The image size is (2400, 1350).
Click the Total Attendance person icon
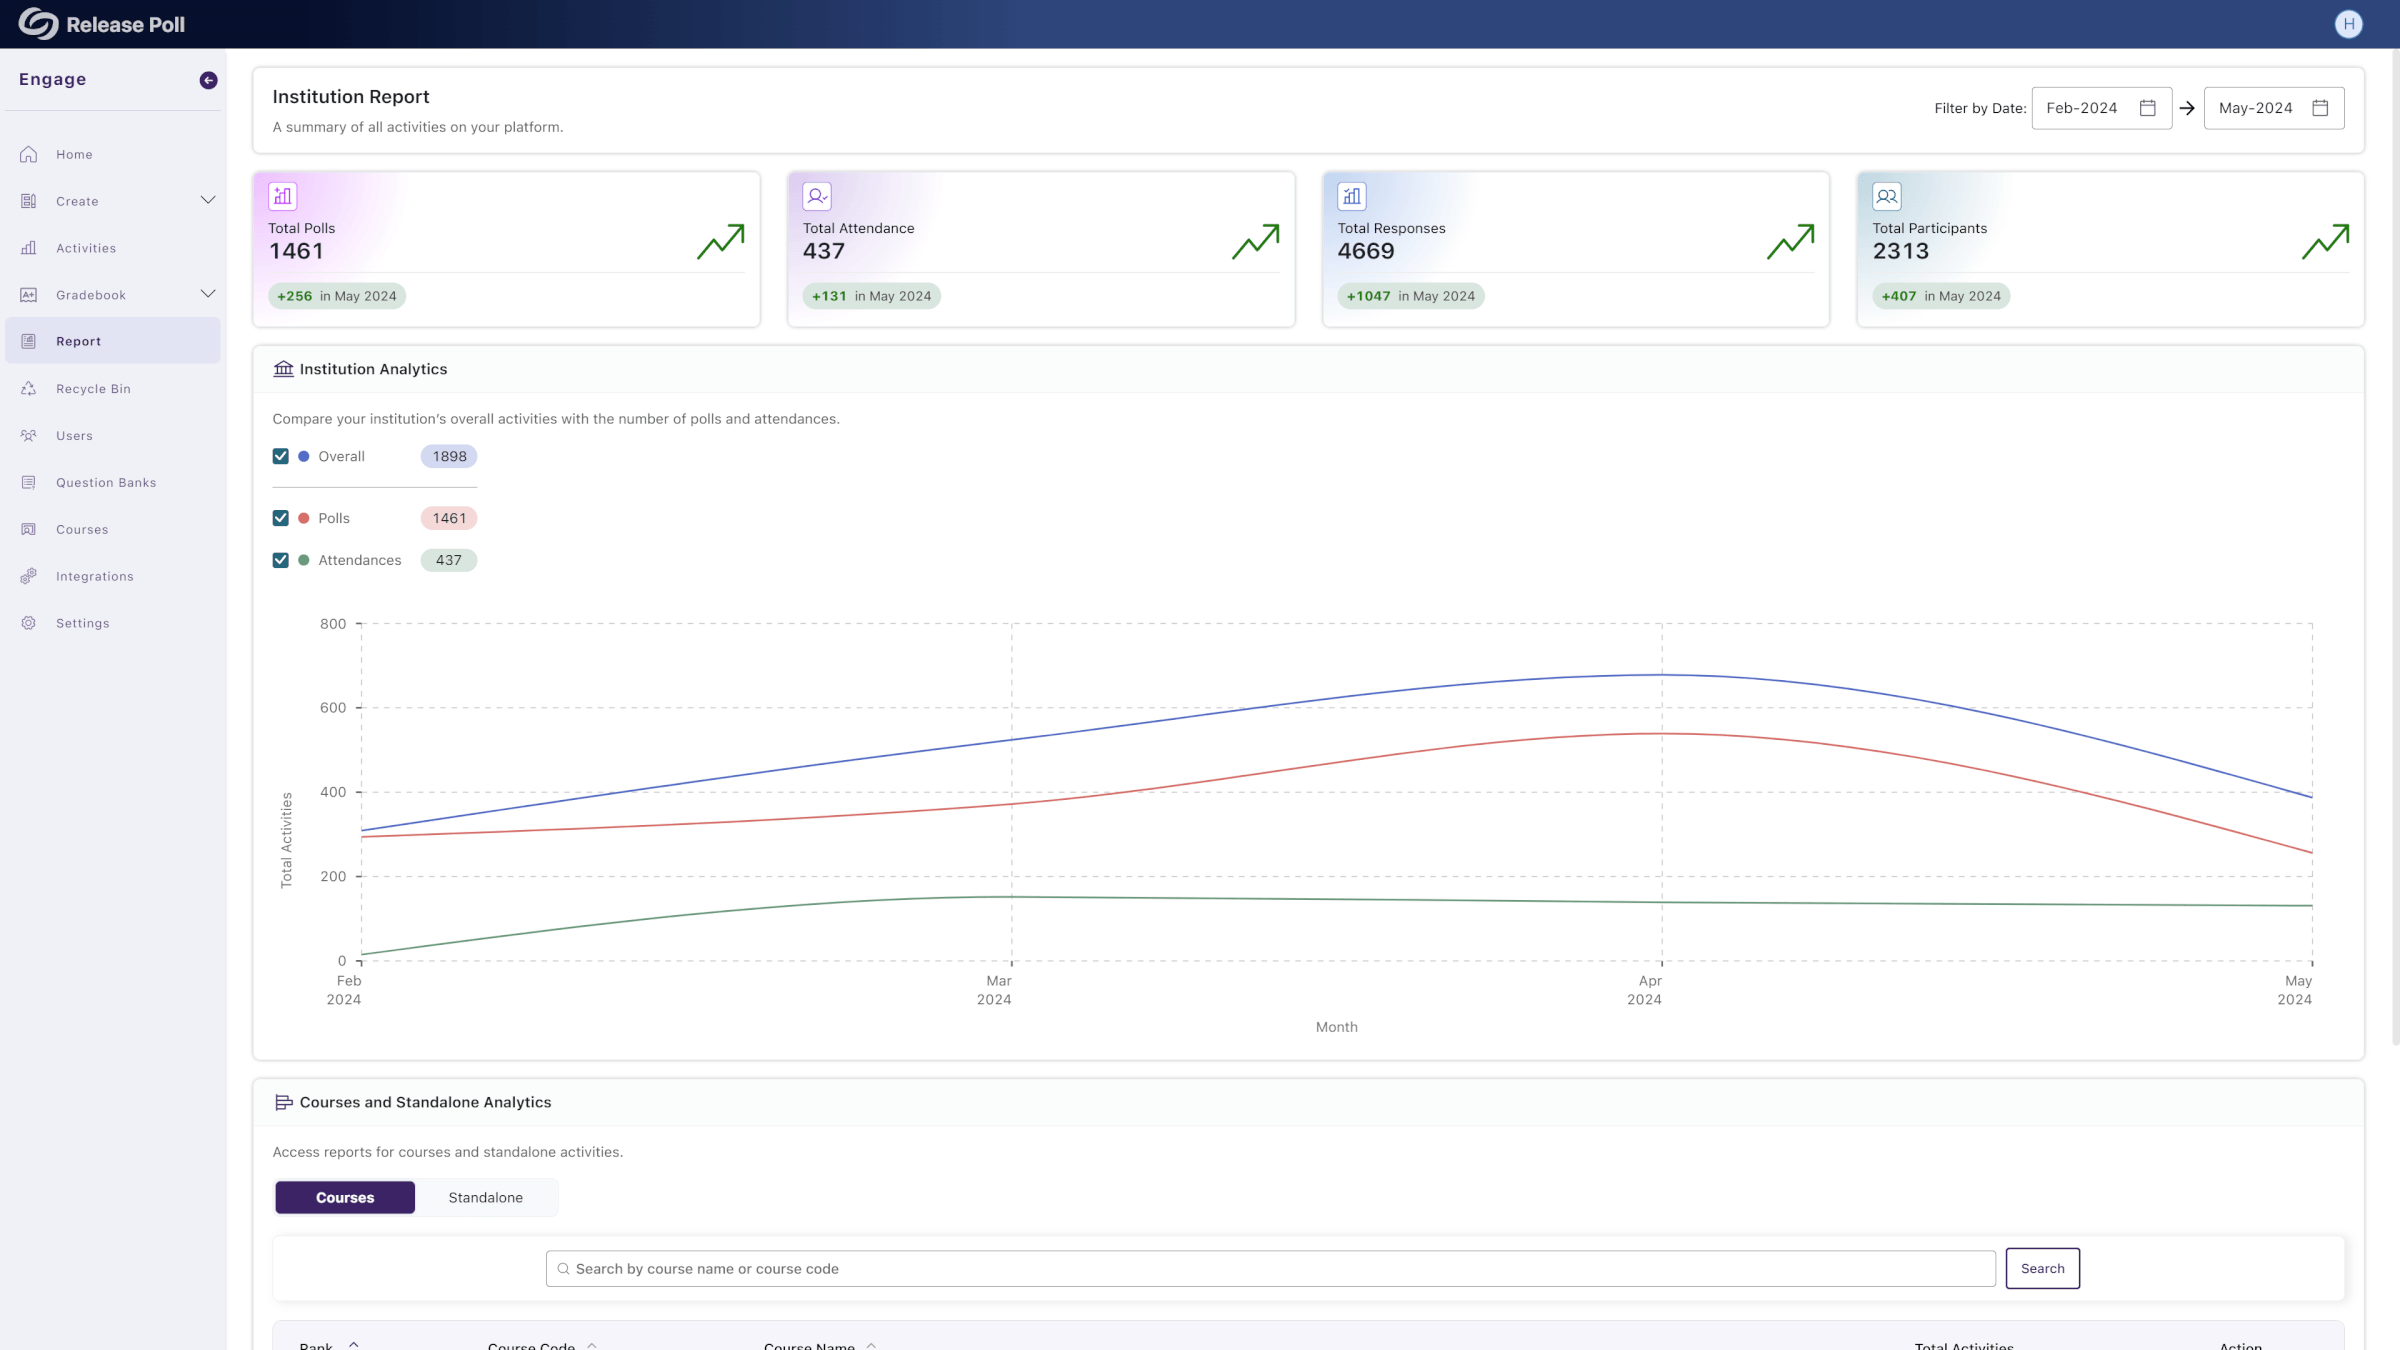coord(817,196)
